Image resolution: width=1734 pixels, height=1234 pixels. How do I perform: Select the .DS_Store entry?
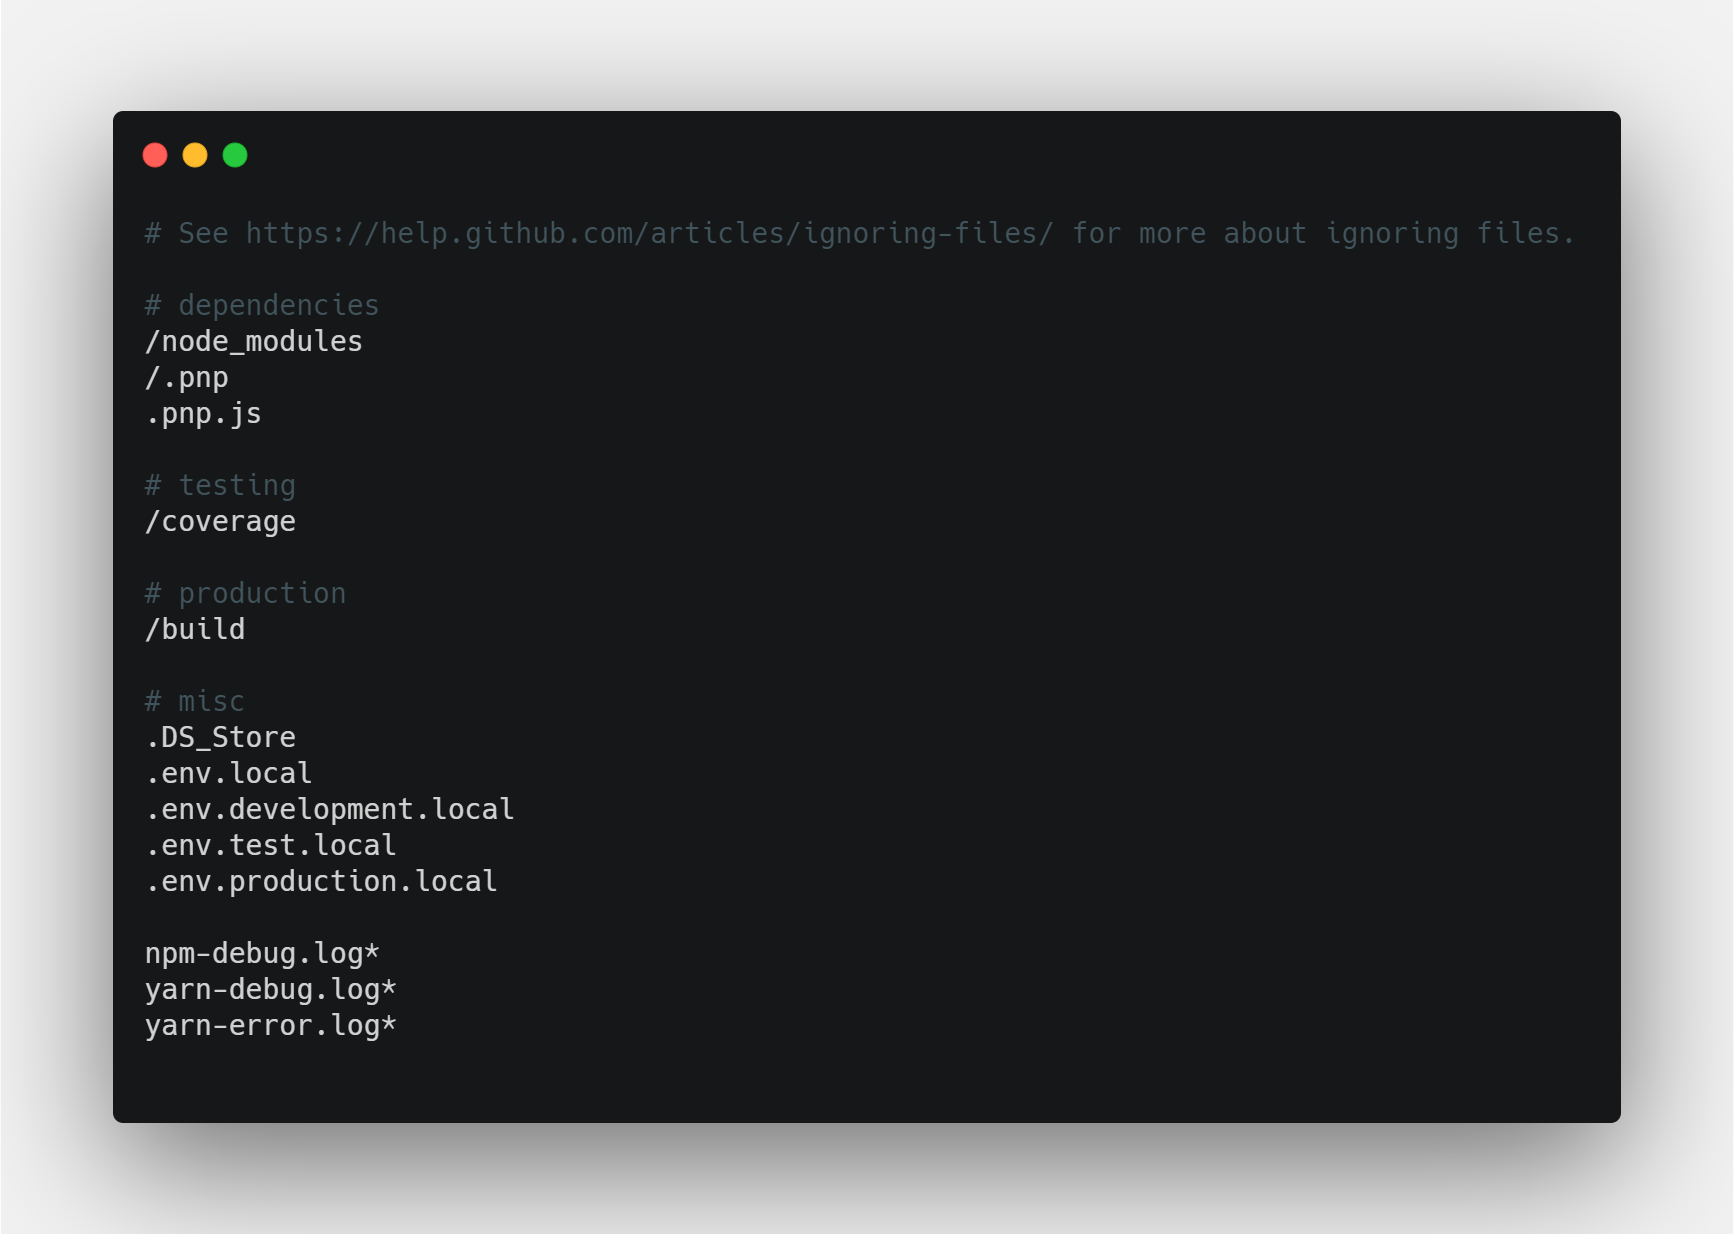coord(220,737)
